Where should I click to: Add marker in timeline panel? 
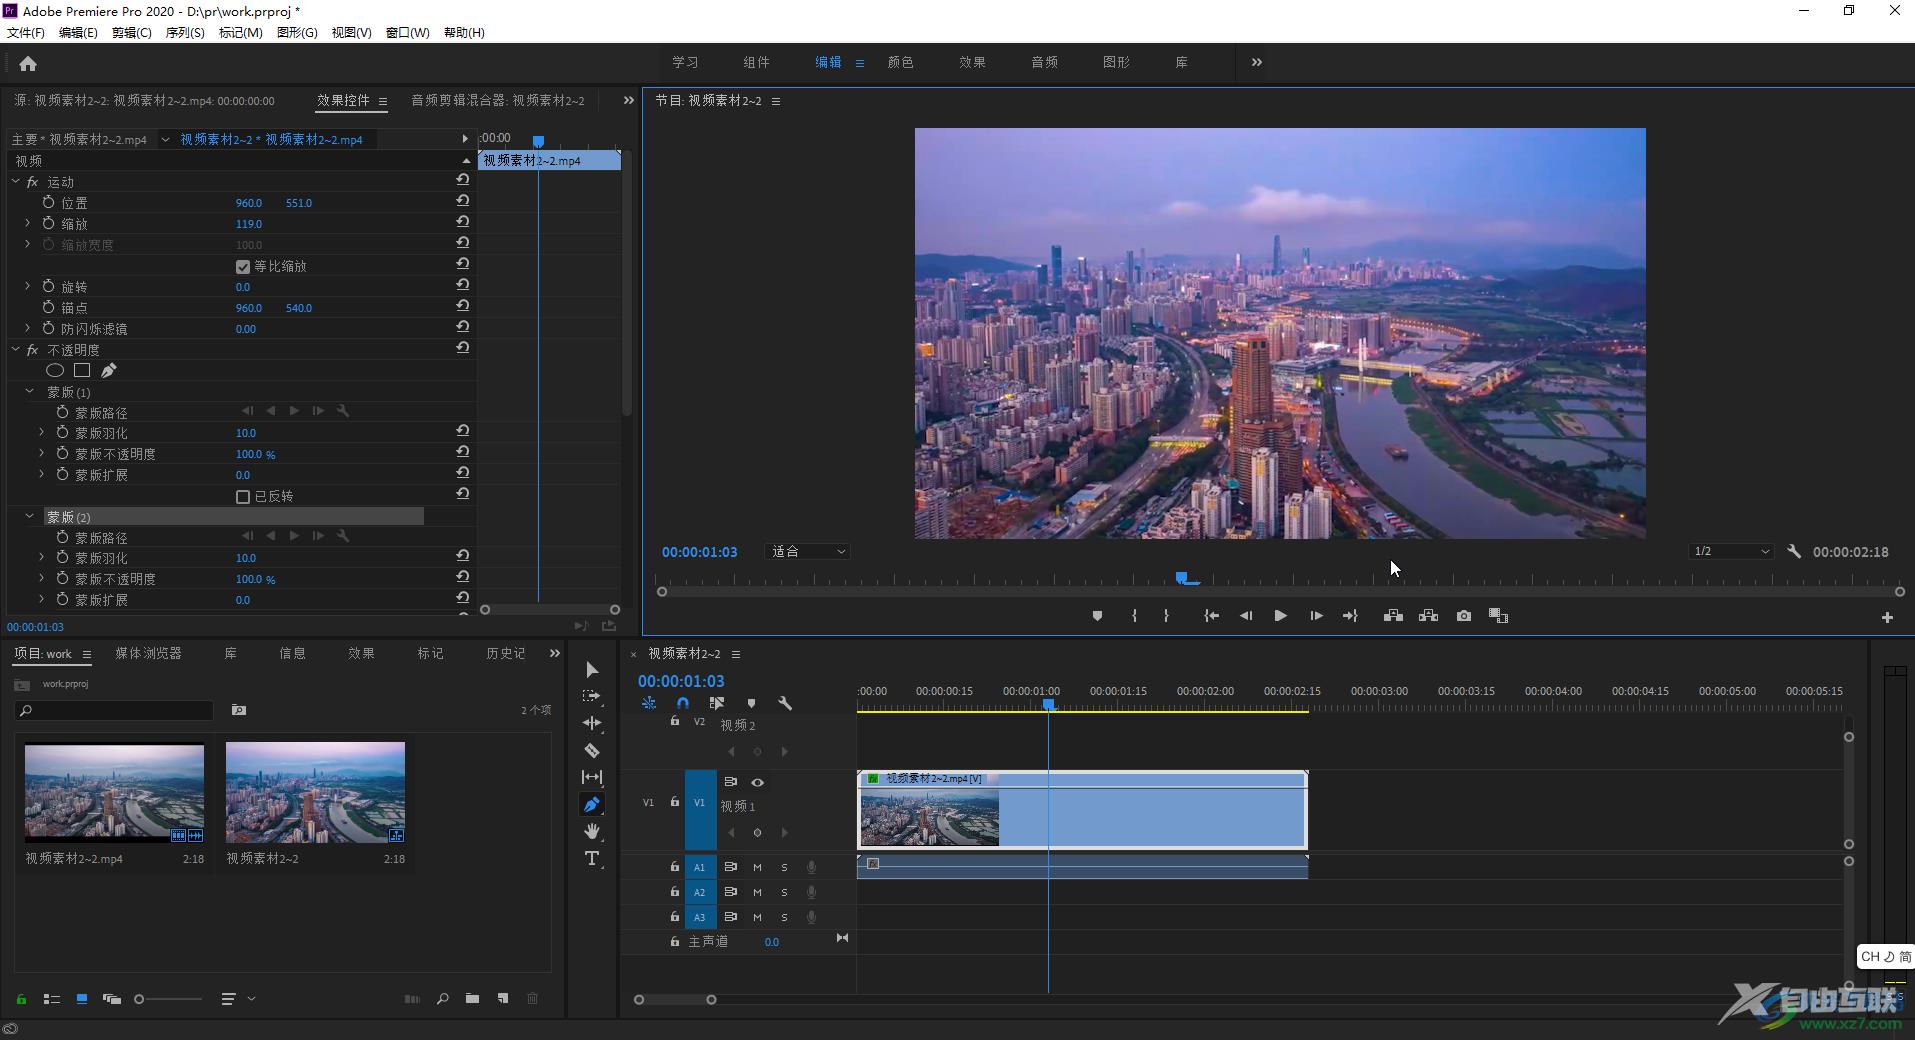pos(751,703)
